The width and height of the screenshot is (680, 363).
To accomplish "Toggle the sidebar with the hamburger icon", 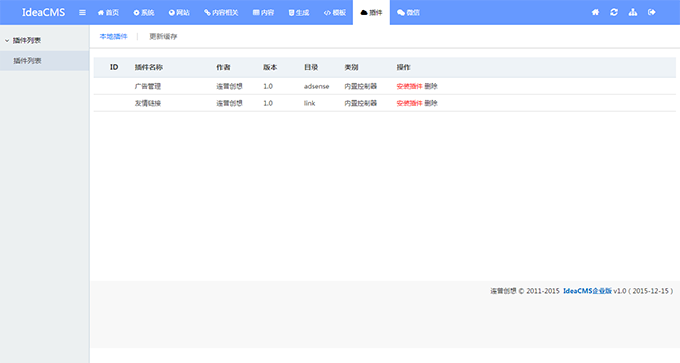I will coord(82,13).
